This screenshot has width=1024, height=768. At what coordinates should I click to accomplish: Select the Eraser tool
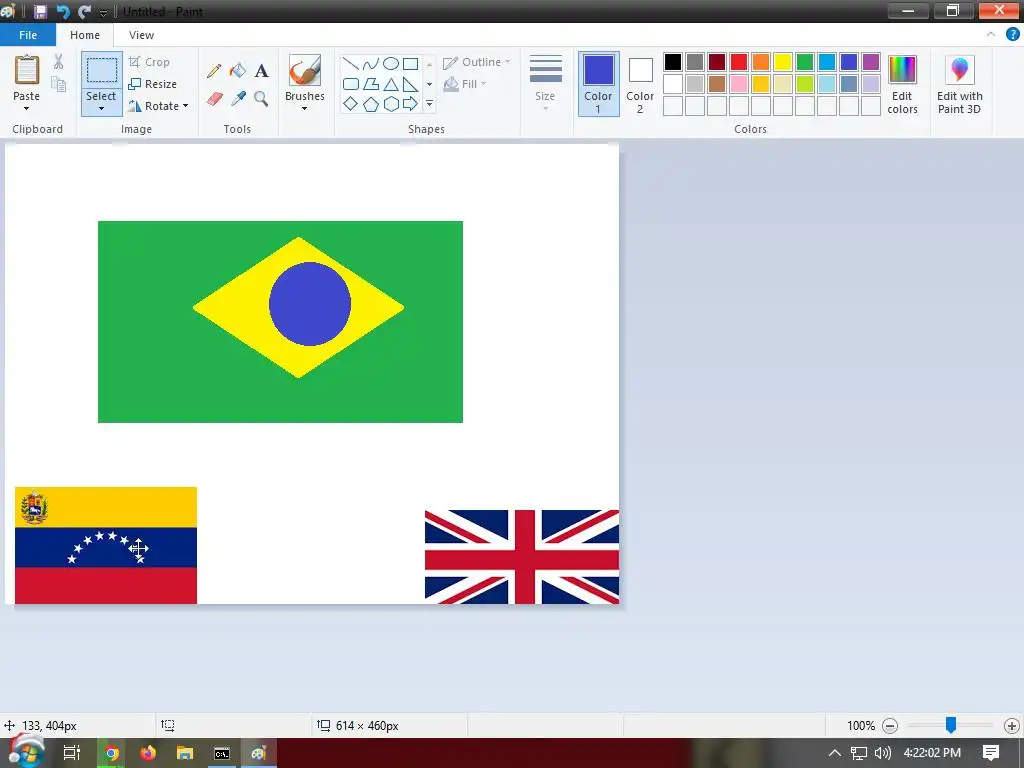(x=214, y=99)
